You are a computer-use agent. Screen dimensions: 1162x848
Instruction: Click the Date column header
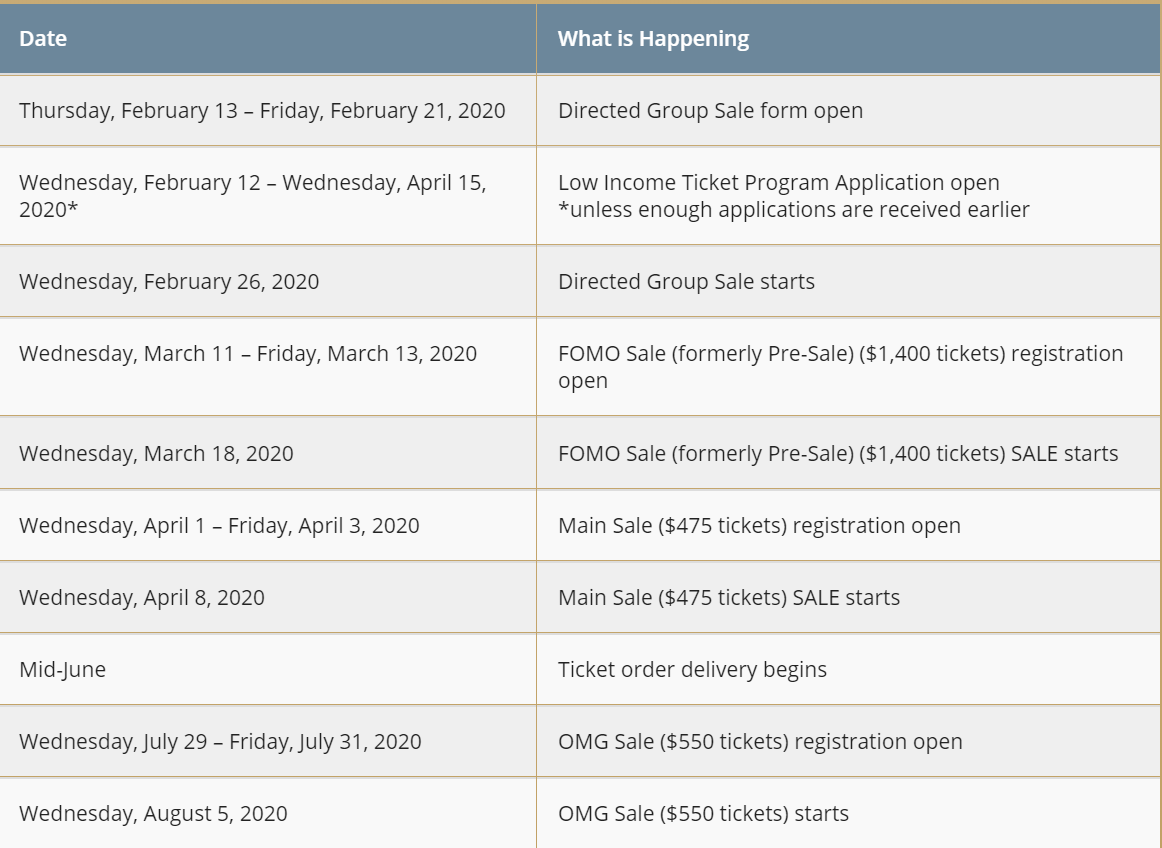pyautogui.click(x=43, y=39)
